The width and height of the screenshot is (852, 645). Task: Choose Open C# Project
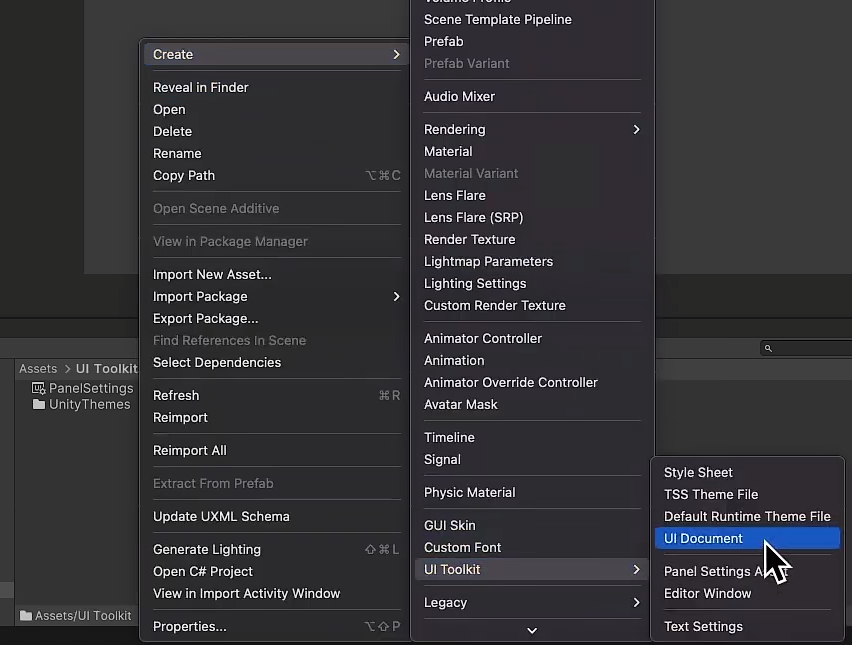277,572
